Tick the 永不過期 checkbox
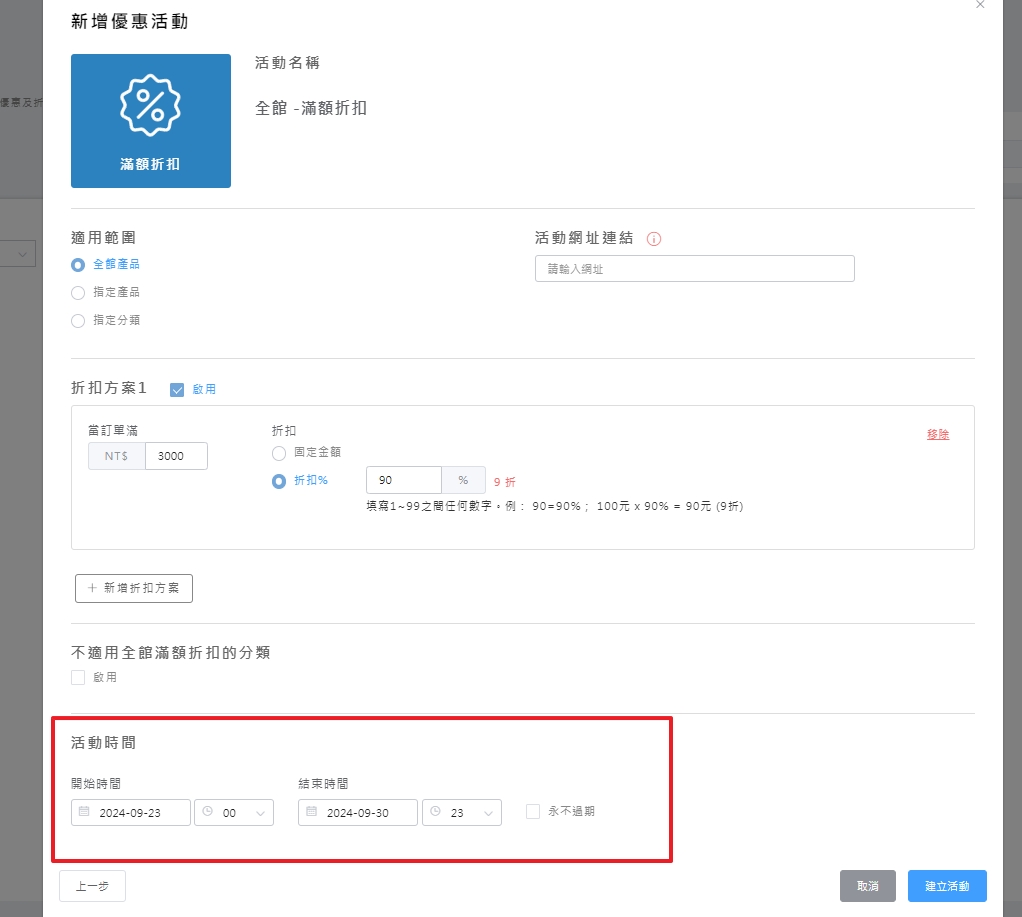 (533, 812)
